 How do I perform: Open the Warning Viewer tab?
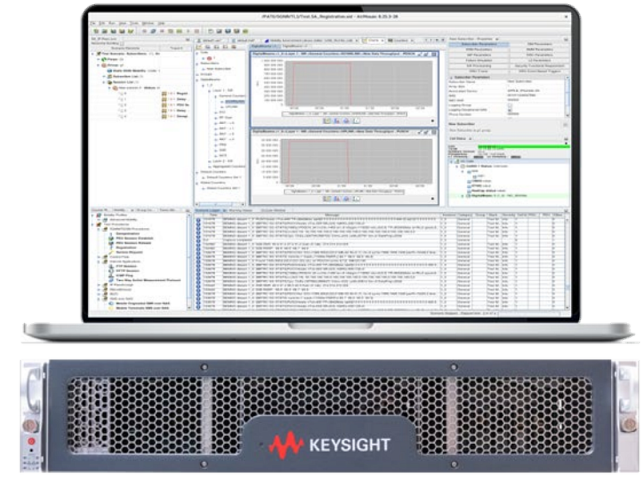click(x=241, y=210)
